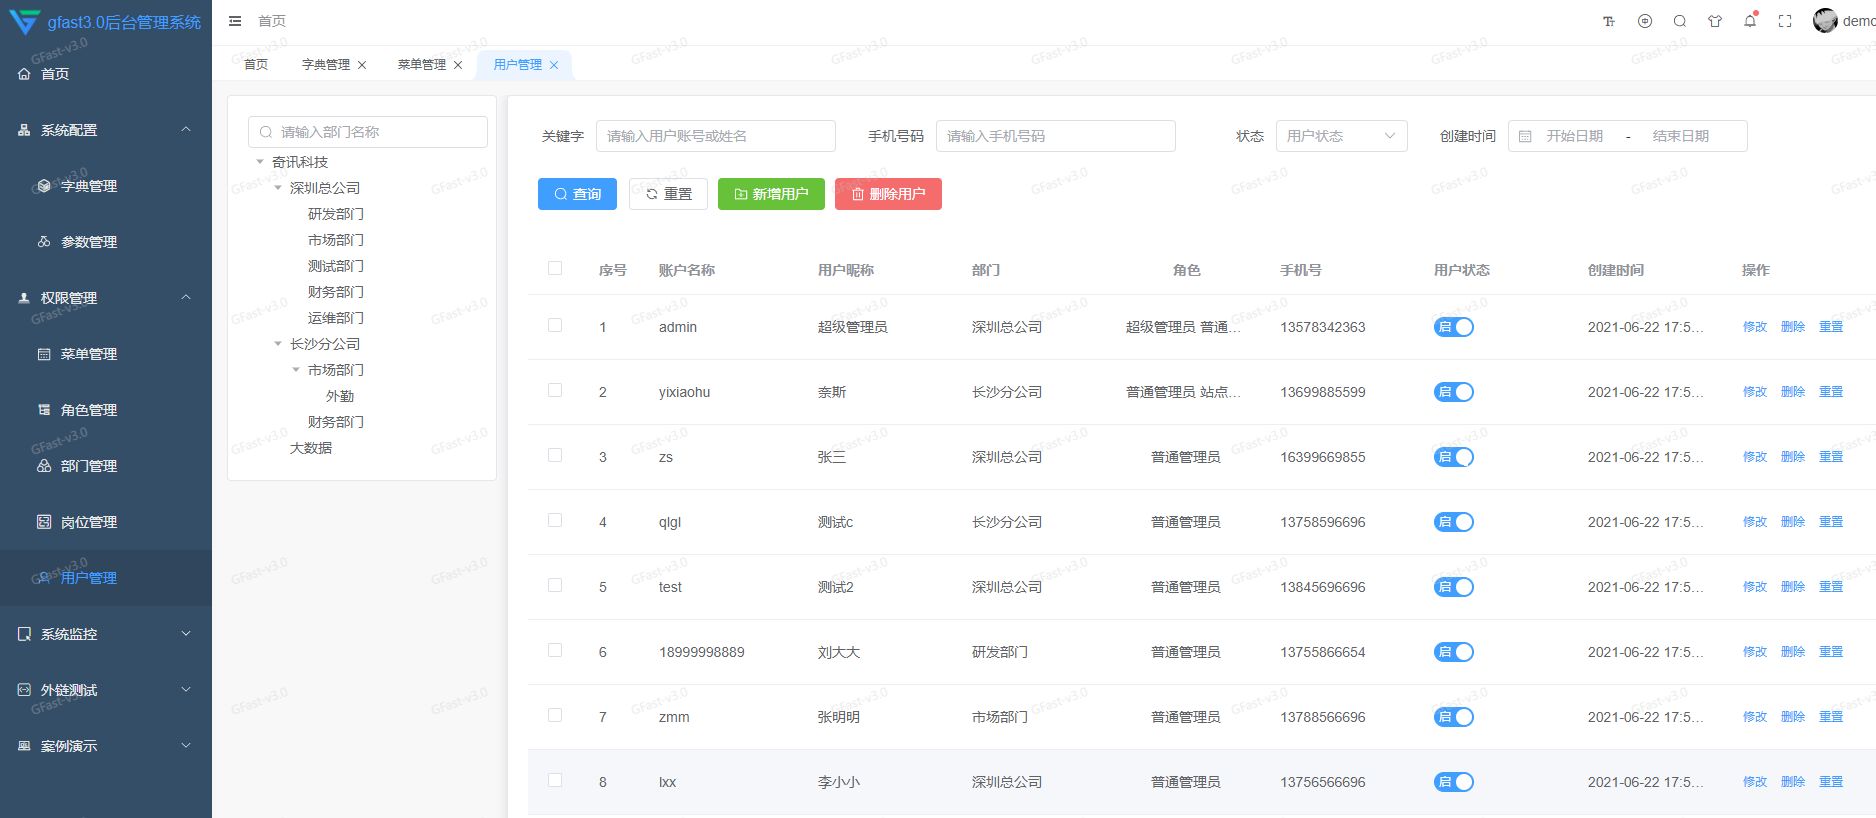Open the 结束日期 date picker
This screenshot has width=1876, height=818.
pyautogui.click(x=1681, y=136)
